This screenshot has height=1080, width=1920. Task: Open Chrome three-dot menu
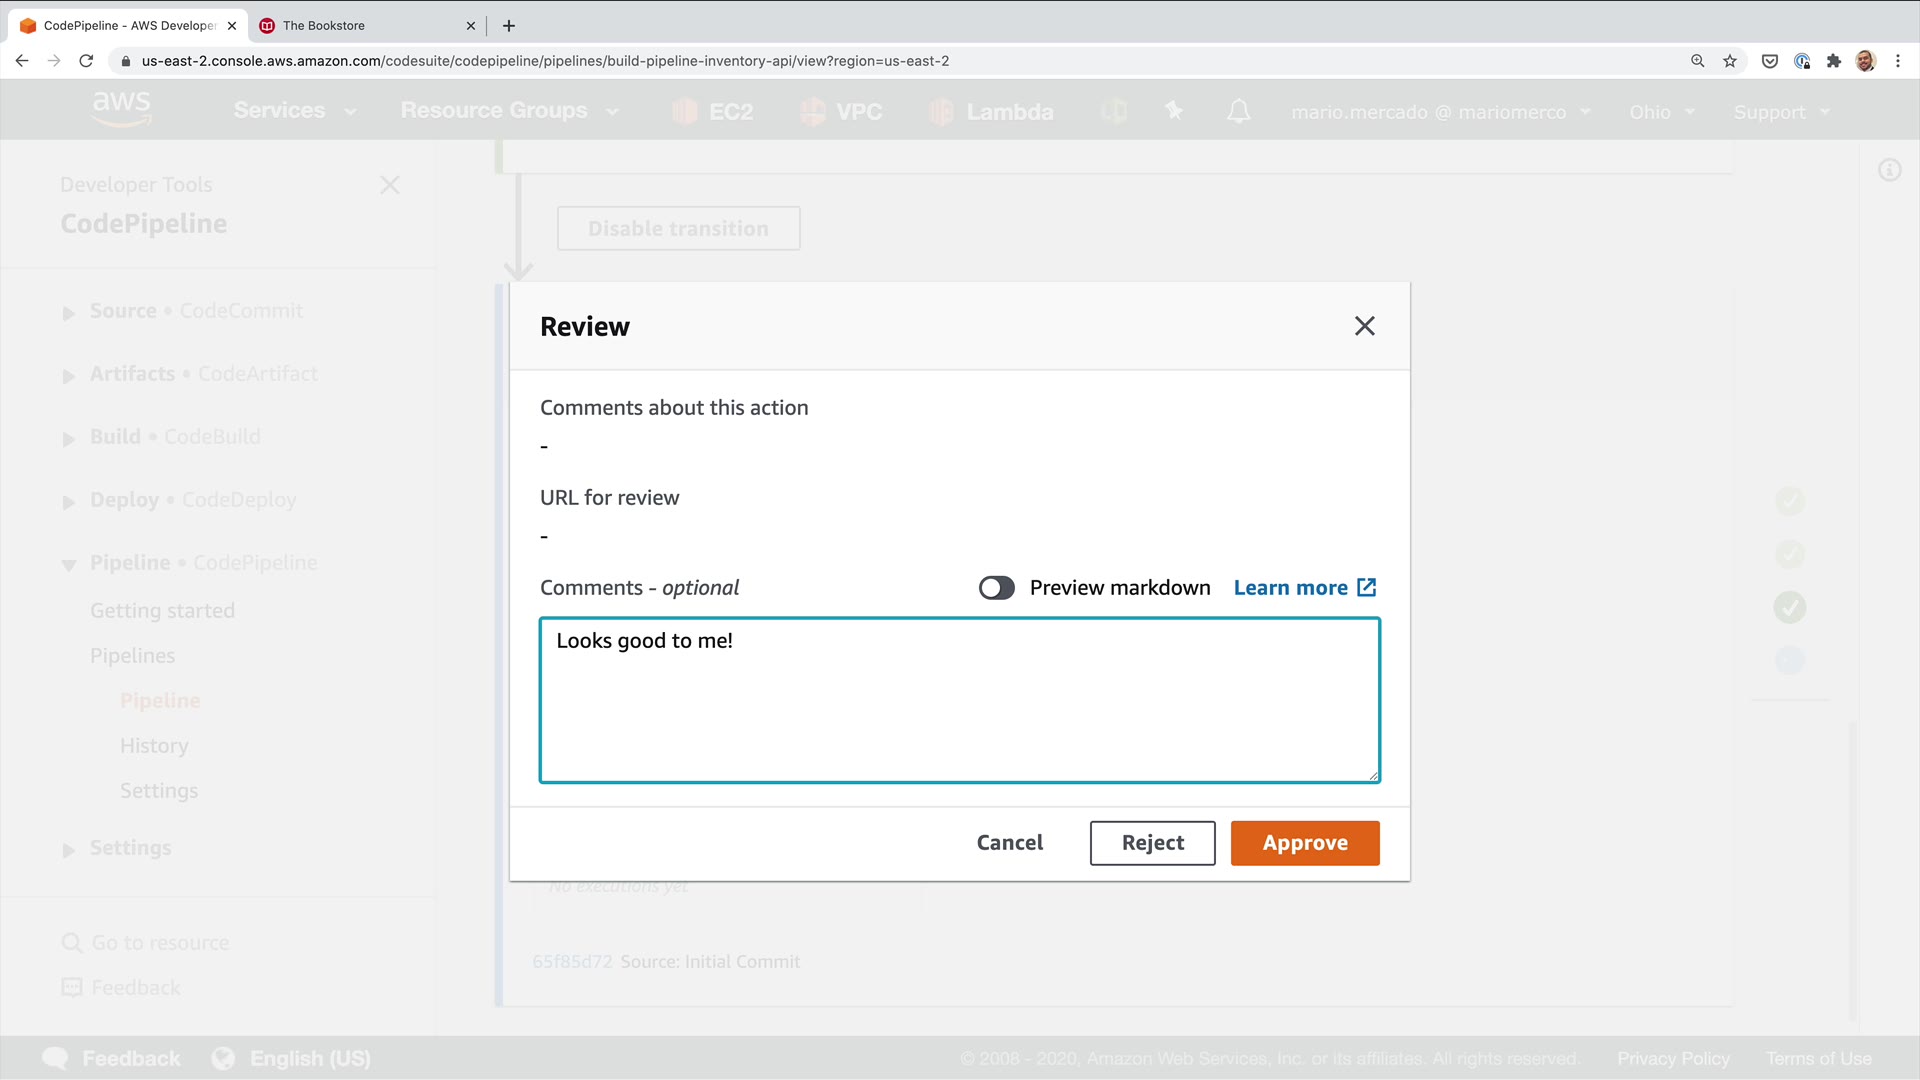(x=1897, y=61)
